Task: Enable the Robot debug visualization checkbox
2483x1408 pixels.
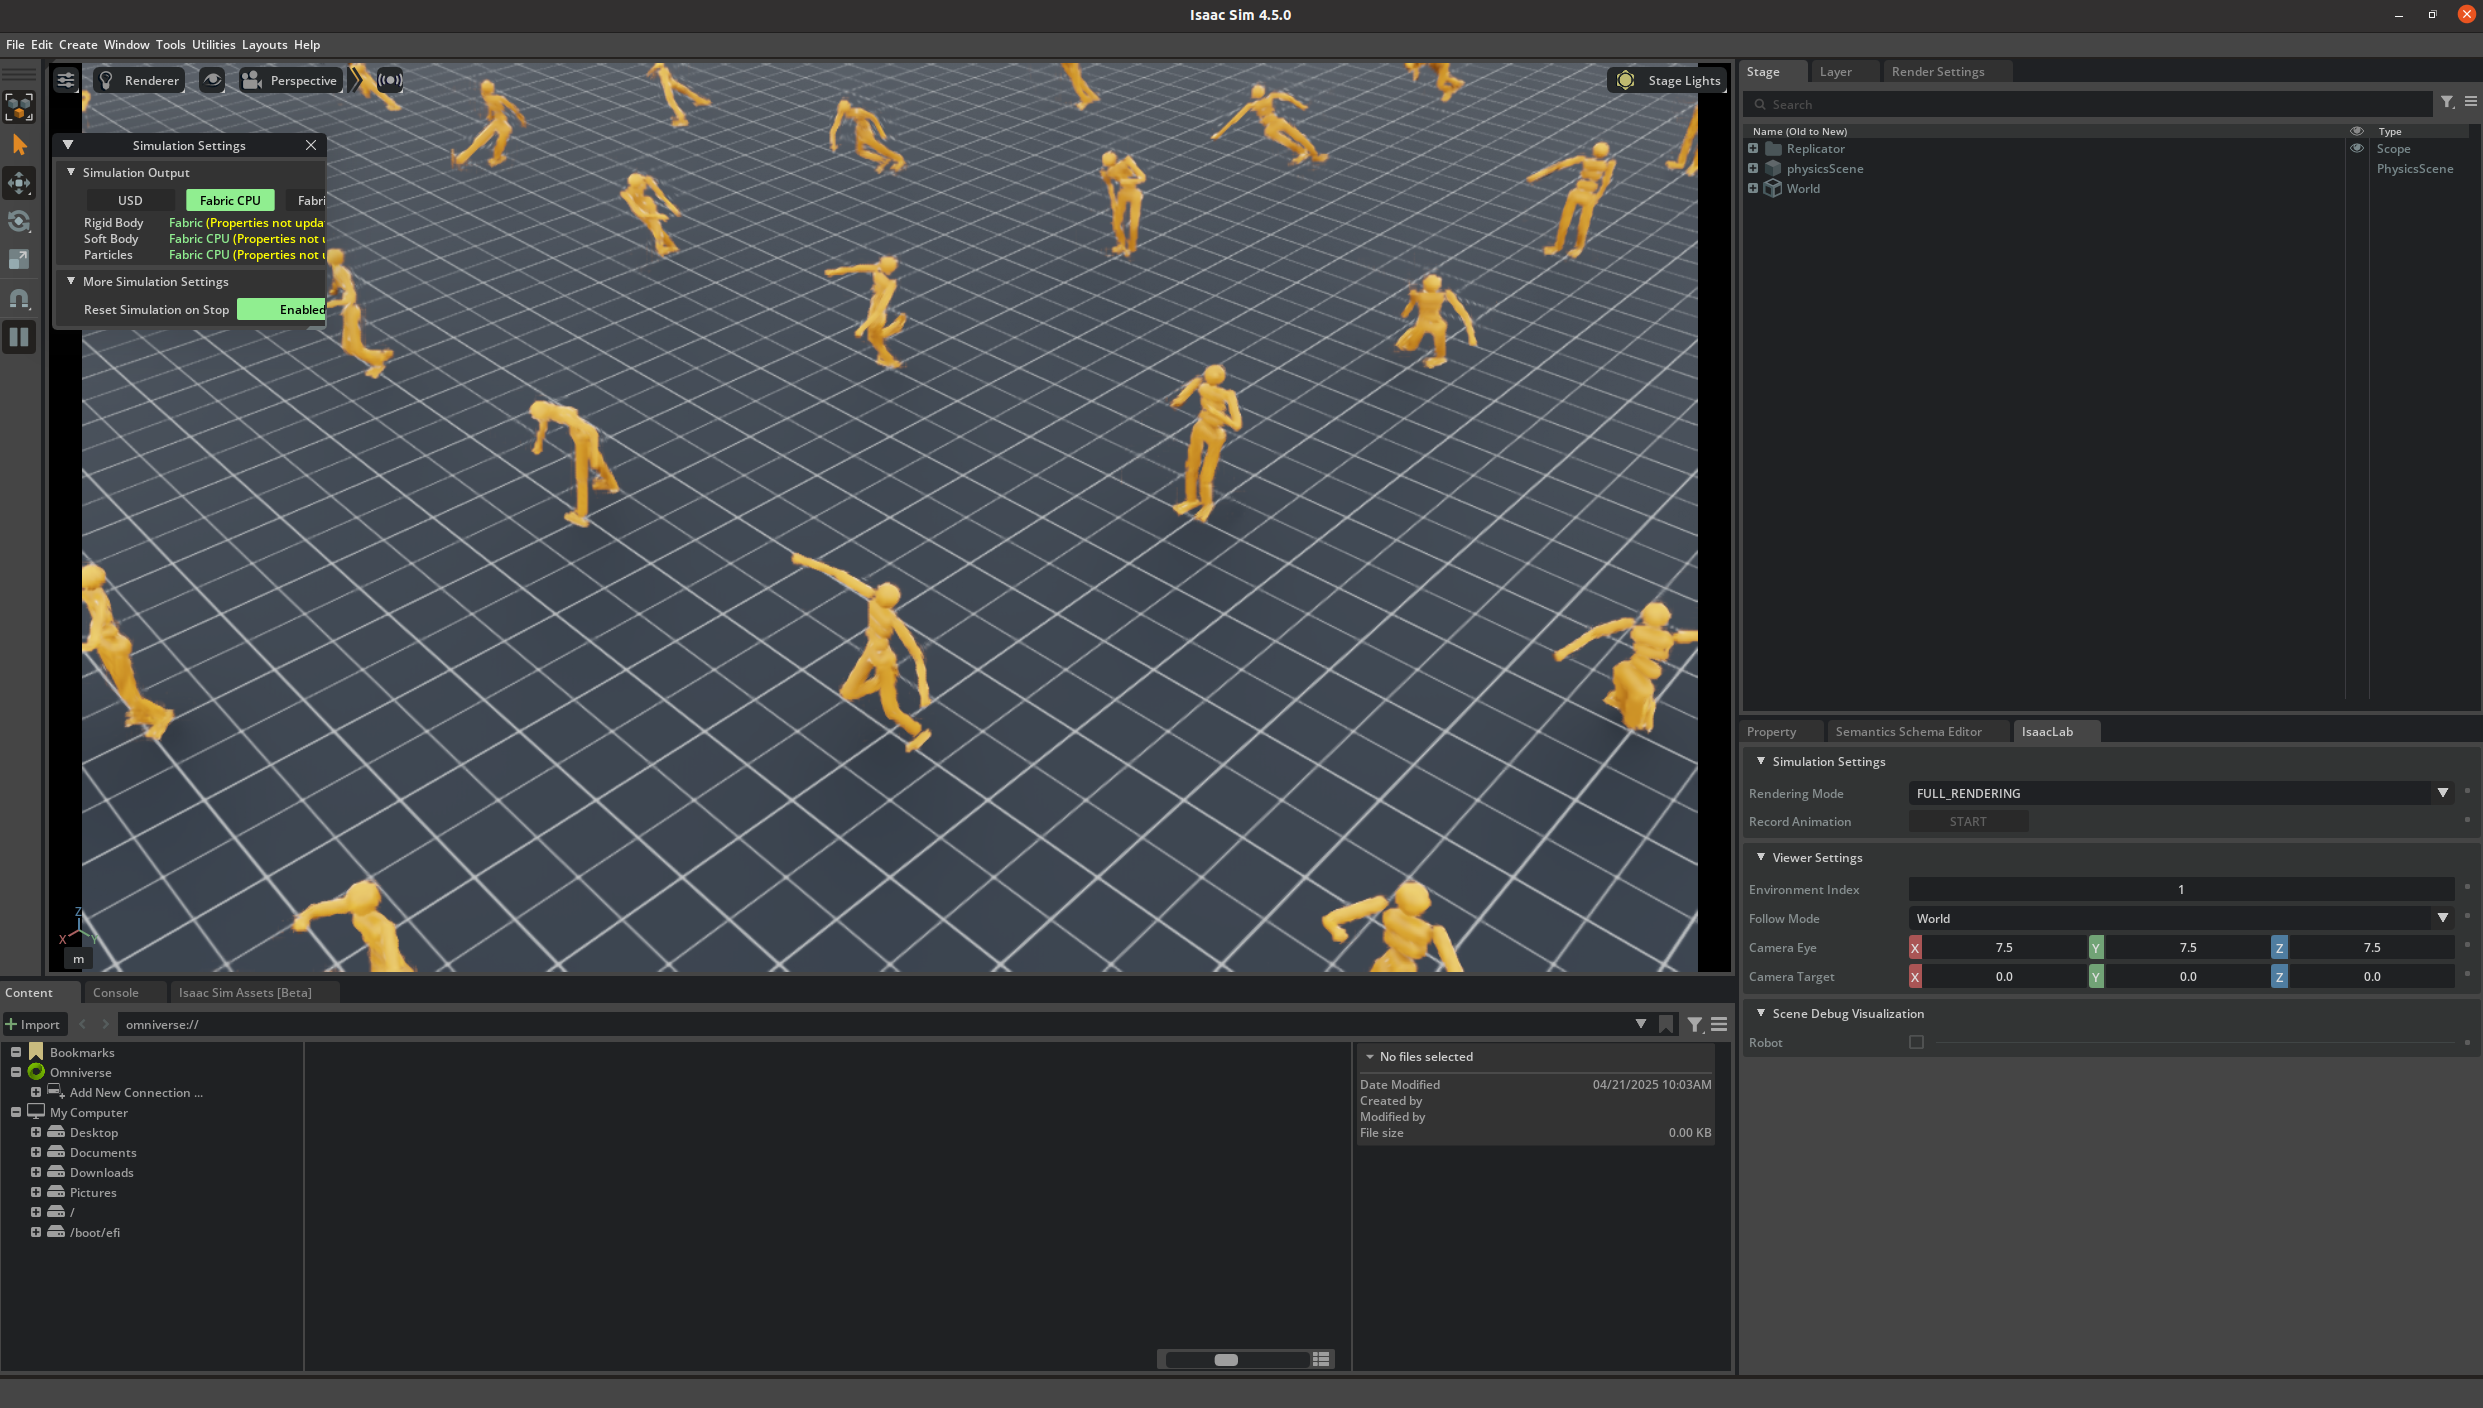Action: coord(1916,1042)
